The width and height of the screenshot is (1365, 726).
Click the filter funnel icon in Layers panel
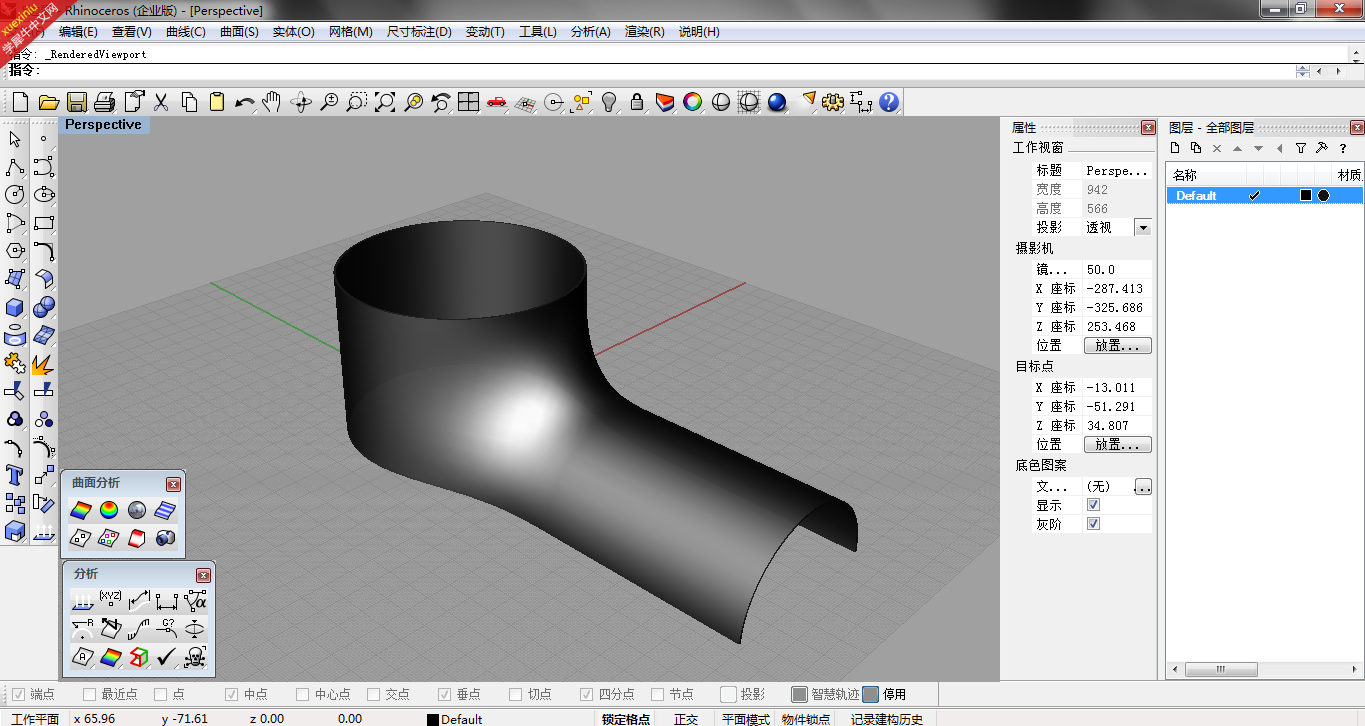tap(1301, 148)
